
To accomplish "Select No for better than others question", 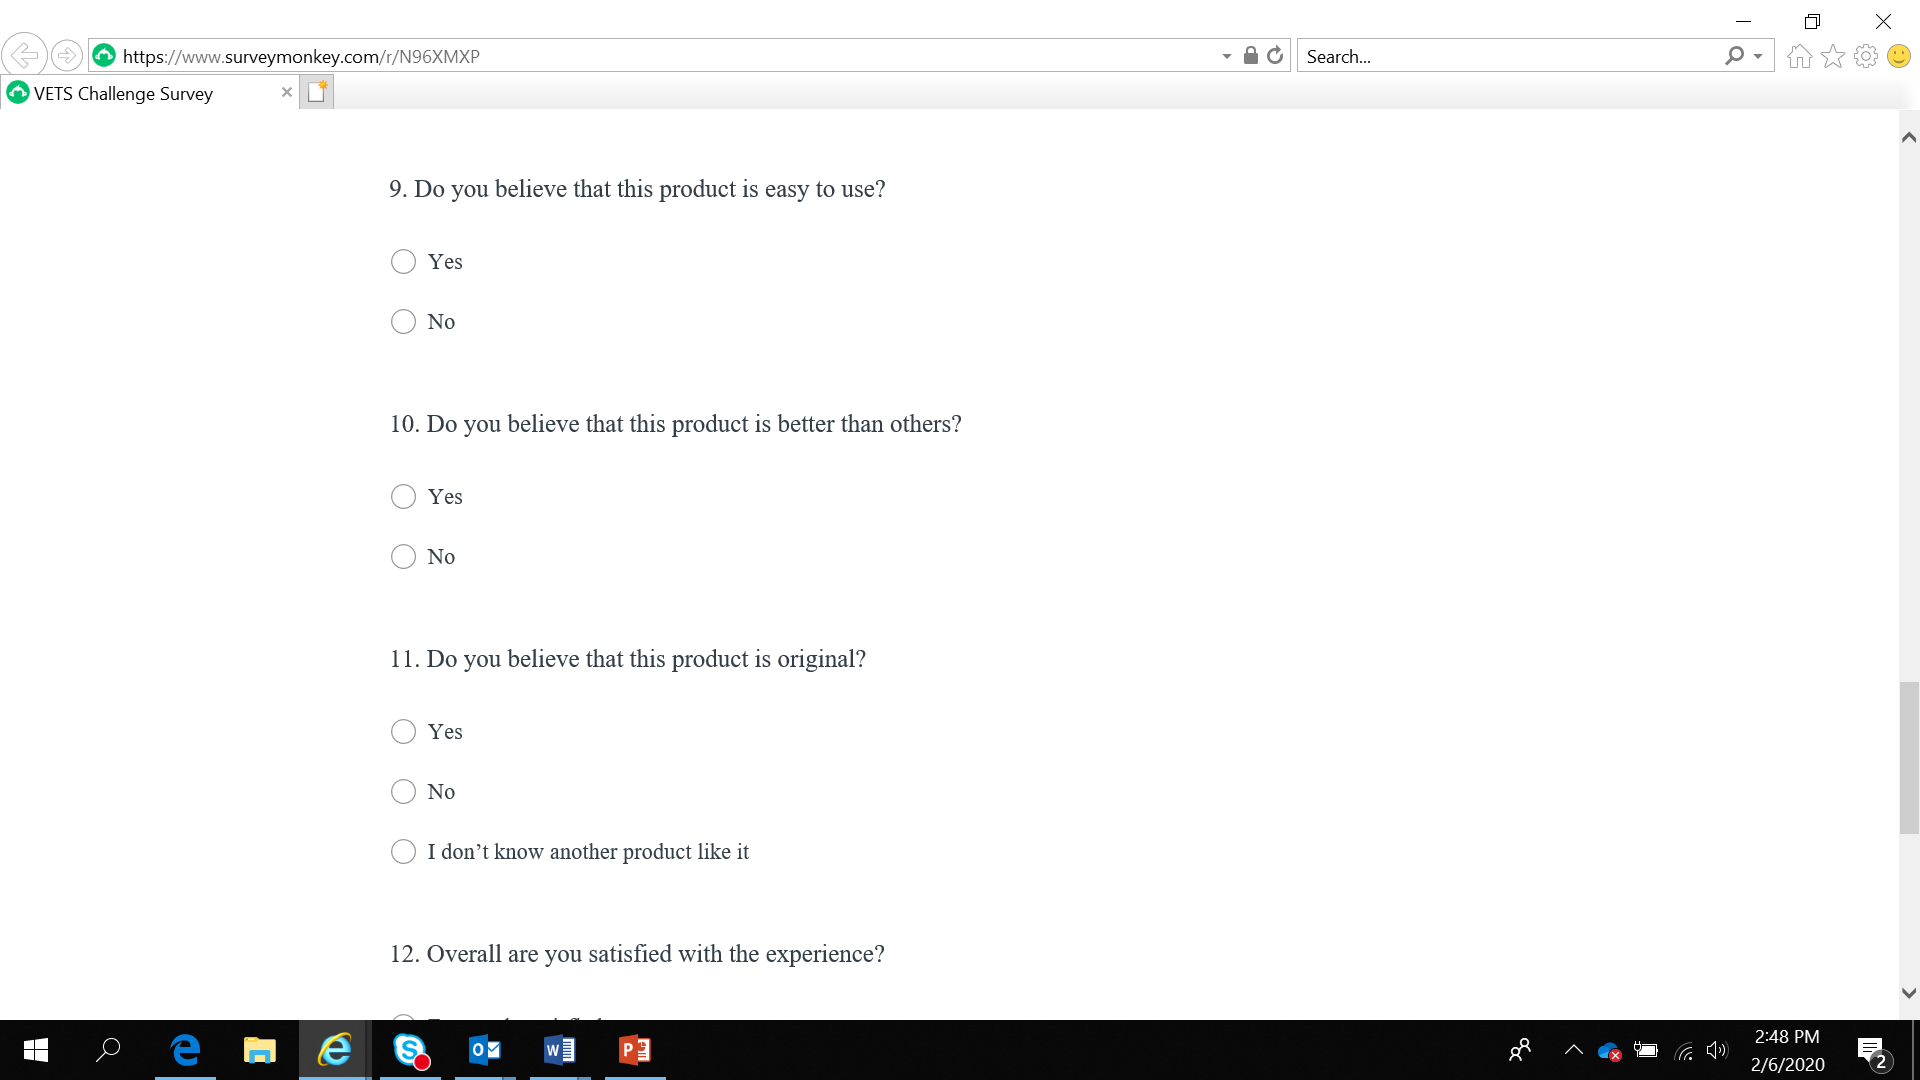I will click(403, 557).
